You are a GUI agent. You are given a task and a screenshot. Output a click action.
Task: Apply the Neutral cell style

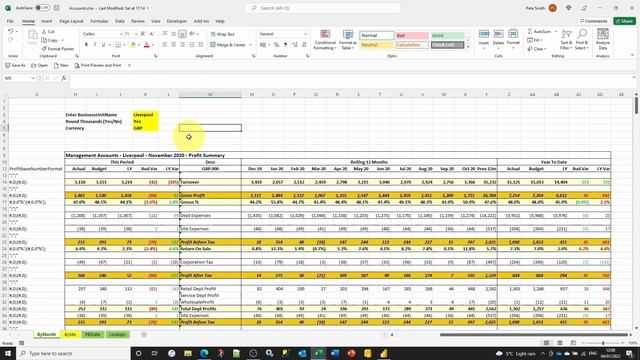[376, 44]
